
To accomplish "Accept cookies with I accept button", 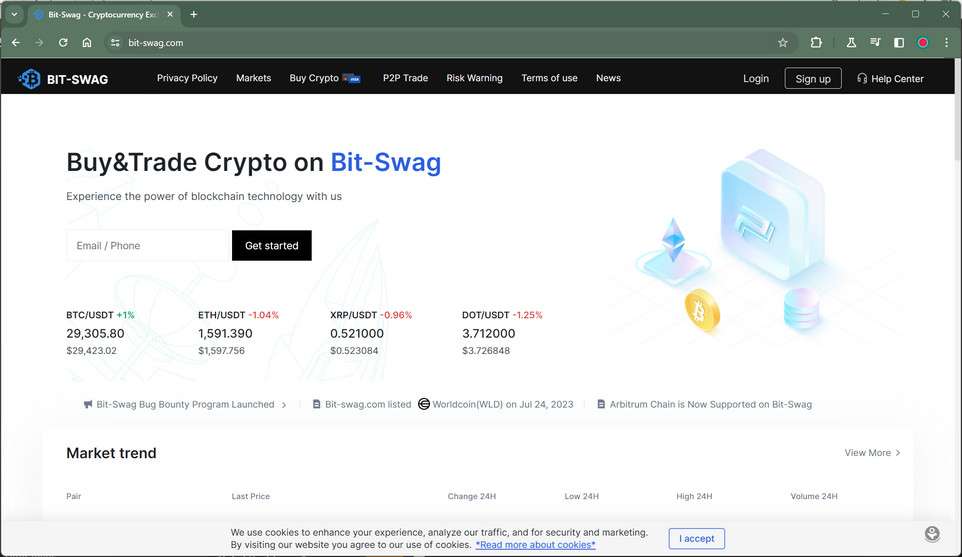I will click(x=696, y=538).
